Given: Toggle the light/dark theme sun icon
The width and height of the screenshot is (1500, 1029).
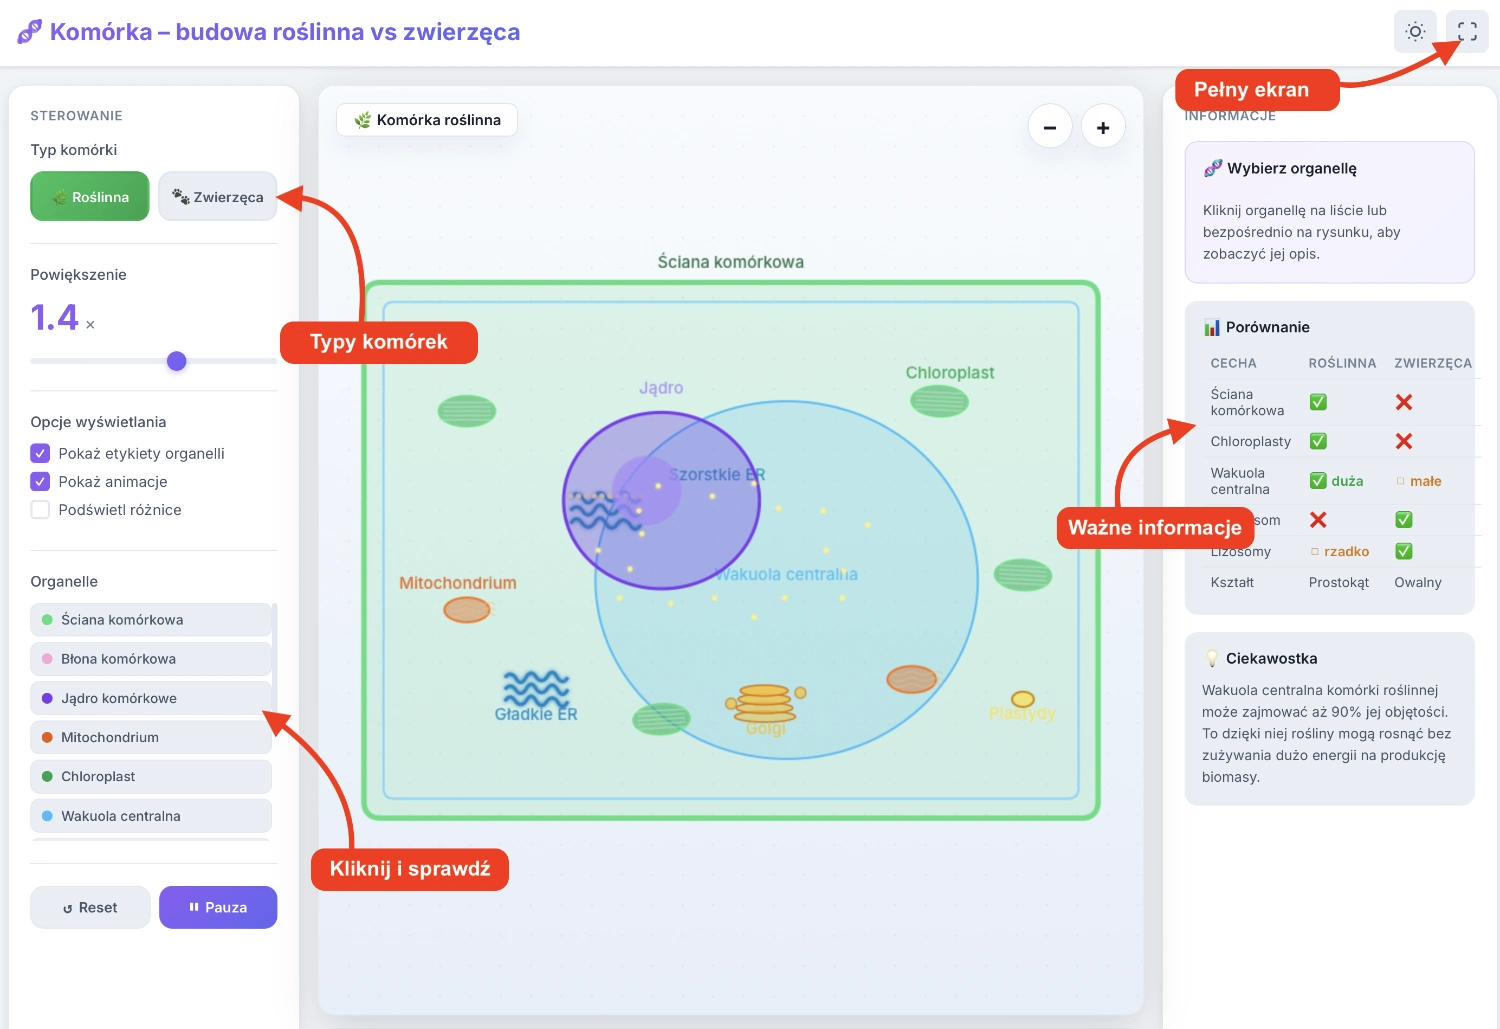Looking at the screenshot, I should pyautogui.click(x=1415, y=32).
